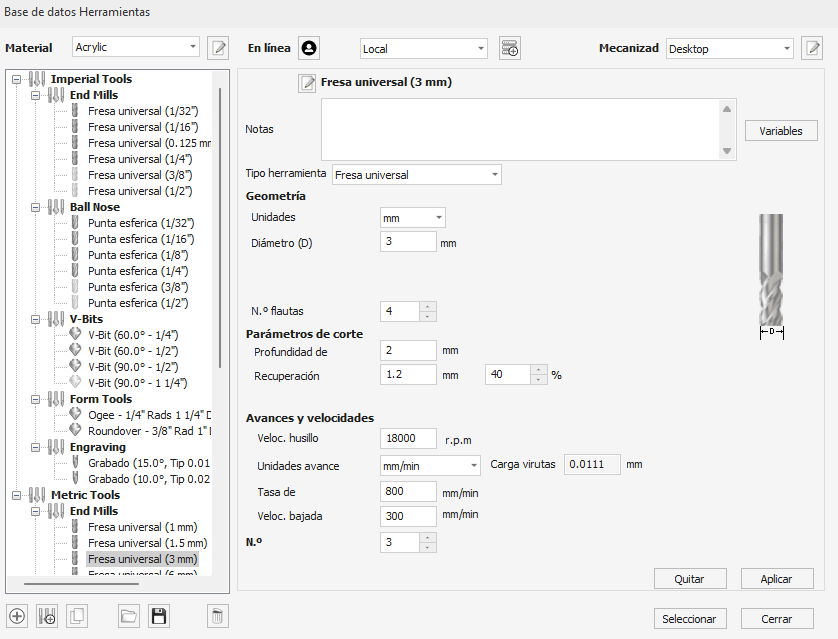The height and width of the screenshot is (639, 838).
Task: Click the Aplicar button
Action: [x=777, y=579]
